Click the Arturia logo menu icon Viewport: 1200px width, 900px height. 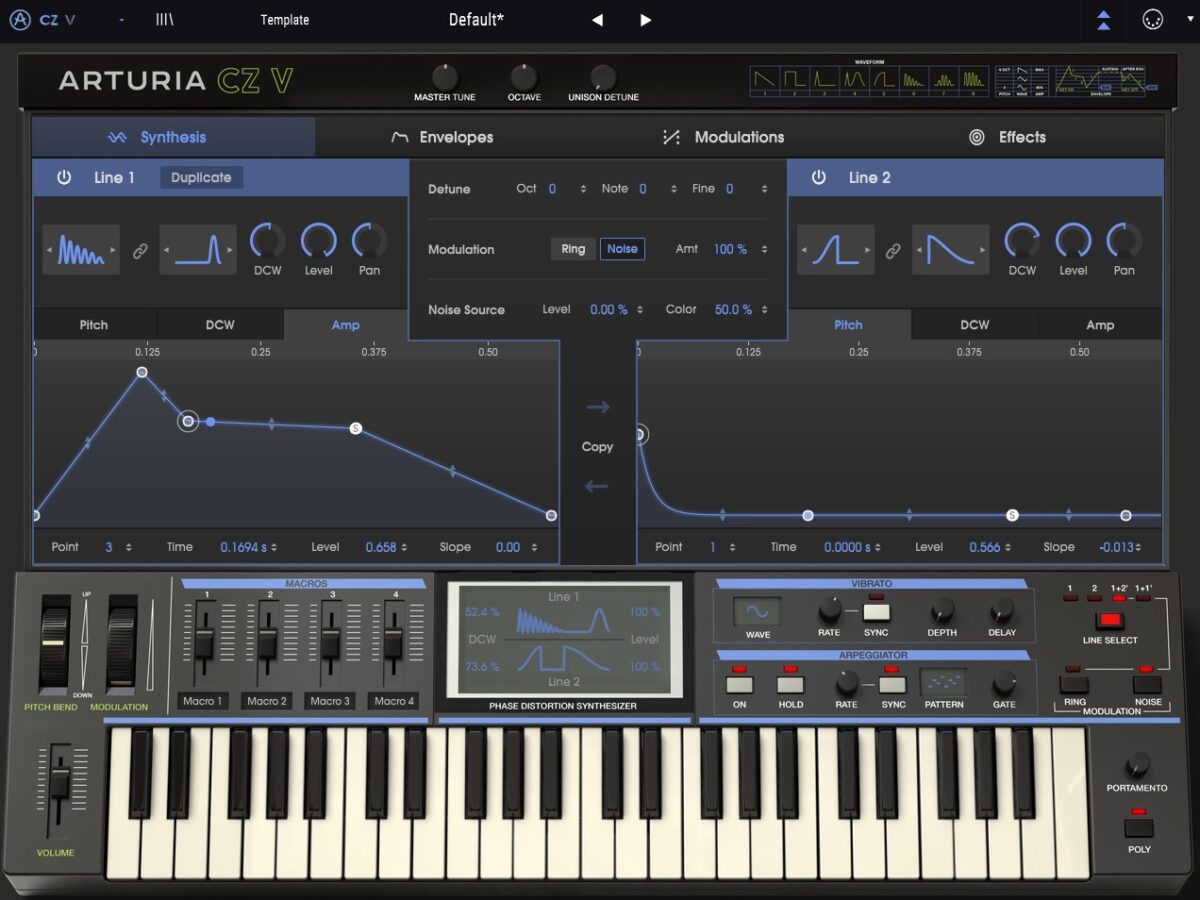click(x=20, y=20)
